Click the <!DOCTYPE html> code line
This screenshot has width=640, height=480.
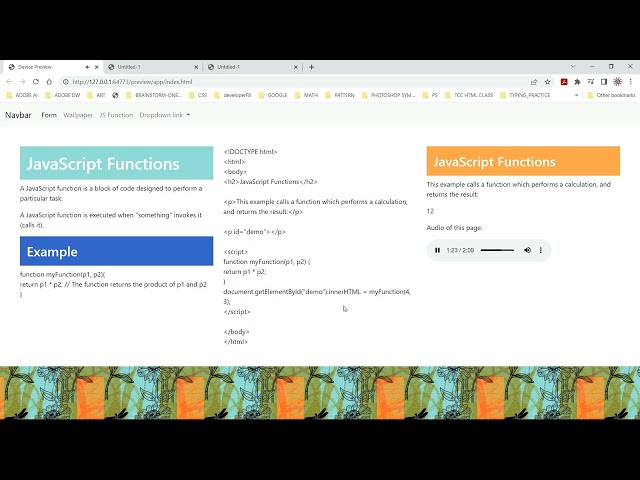250,152
